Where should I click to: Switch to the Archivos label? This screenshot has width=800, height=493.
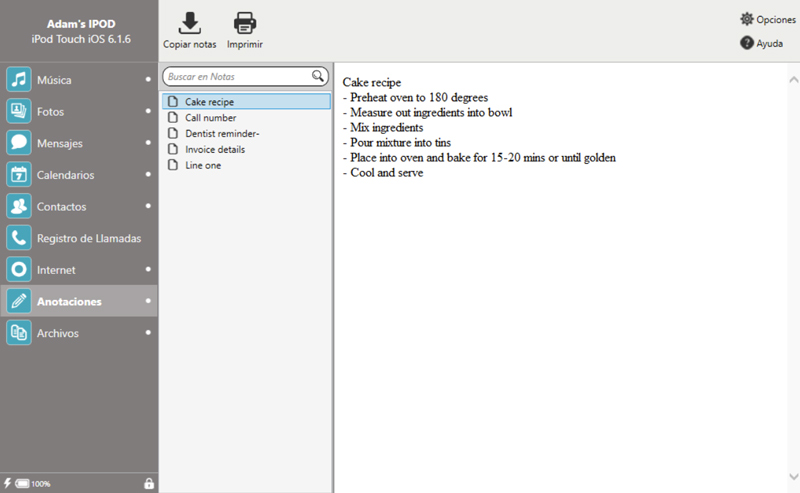point(58,333)
